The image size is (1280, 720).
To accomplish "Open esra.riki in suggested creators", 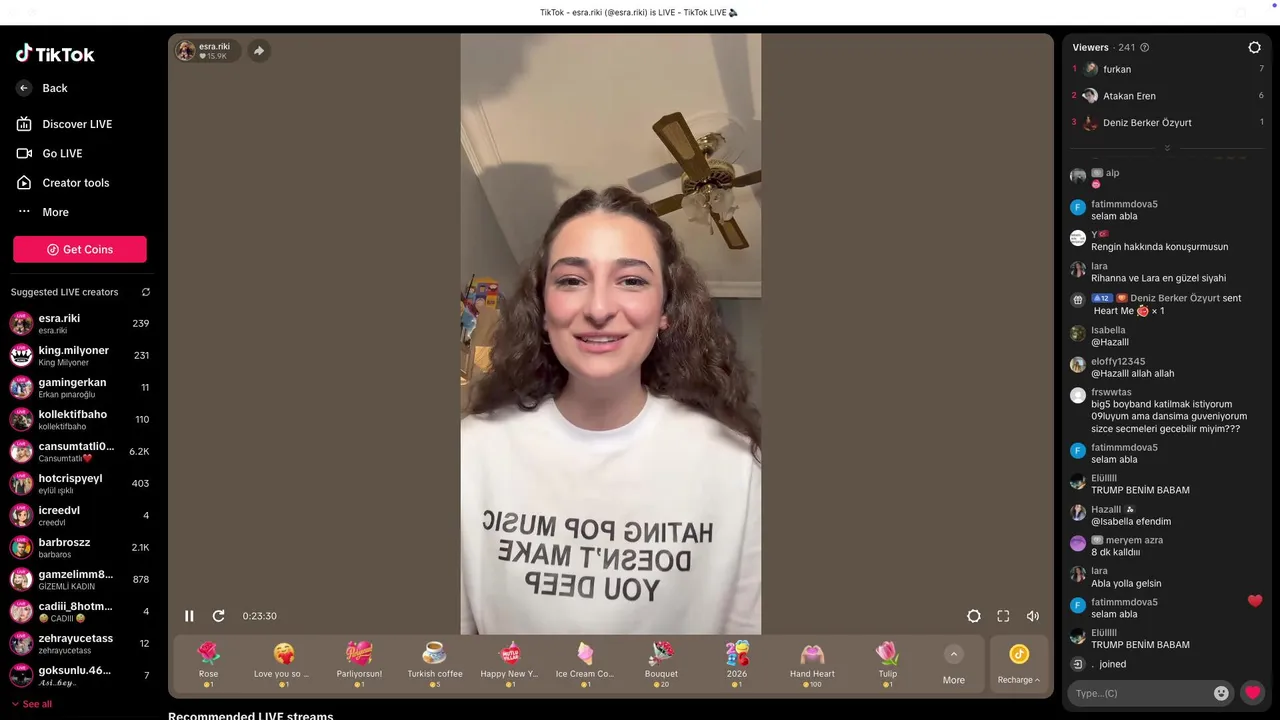I will point(80,323).
